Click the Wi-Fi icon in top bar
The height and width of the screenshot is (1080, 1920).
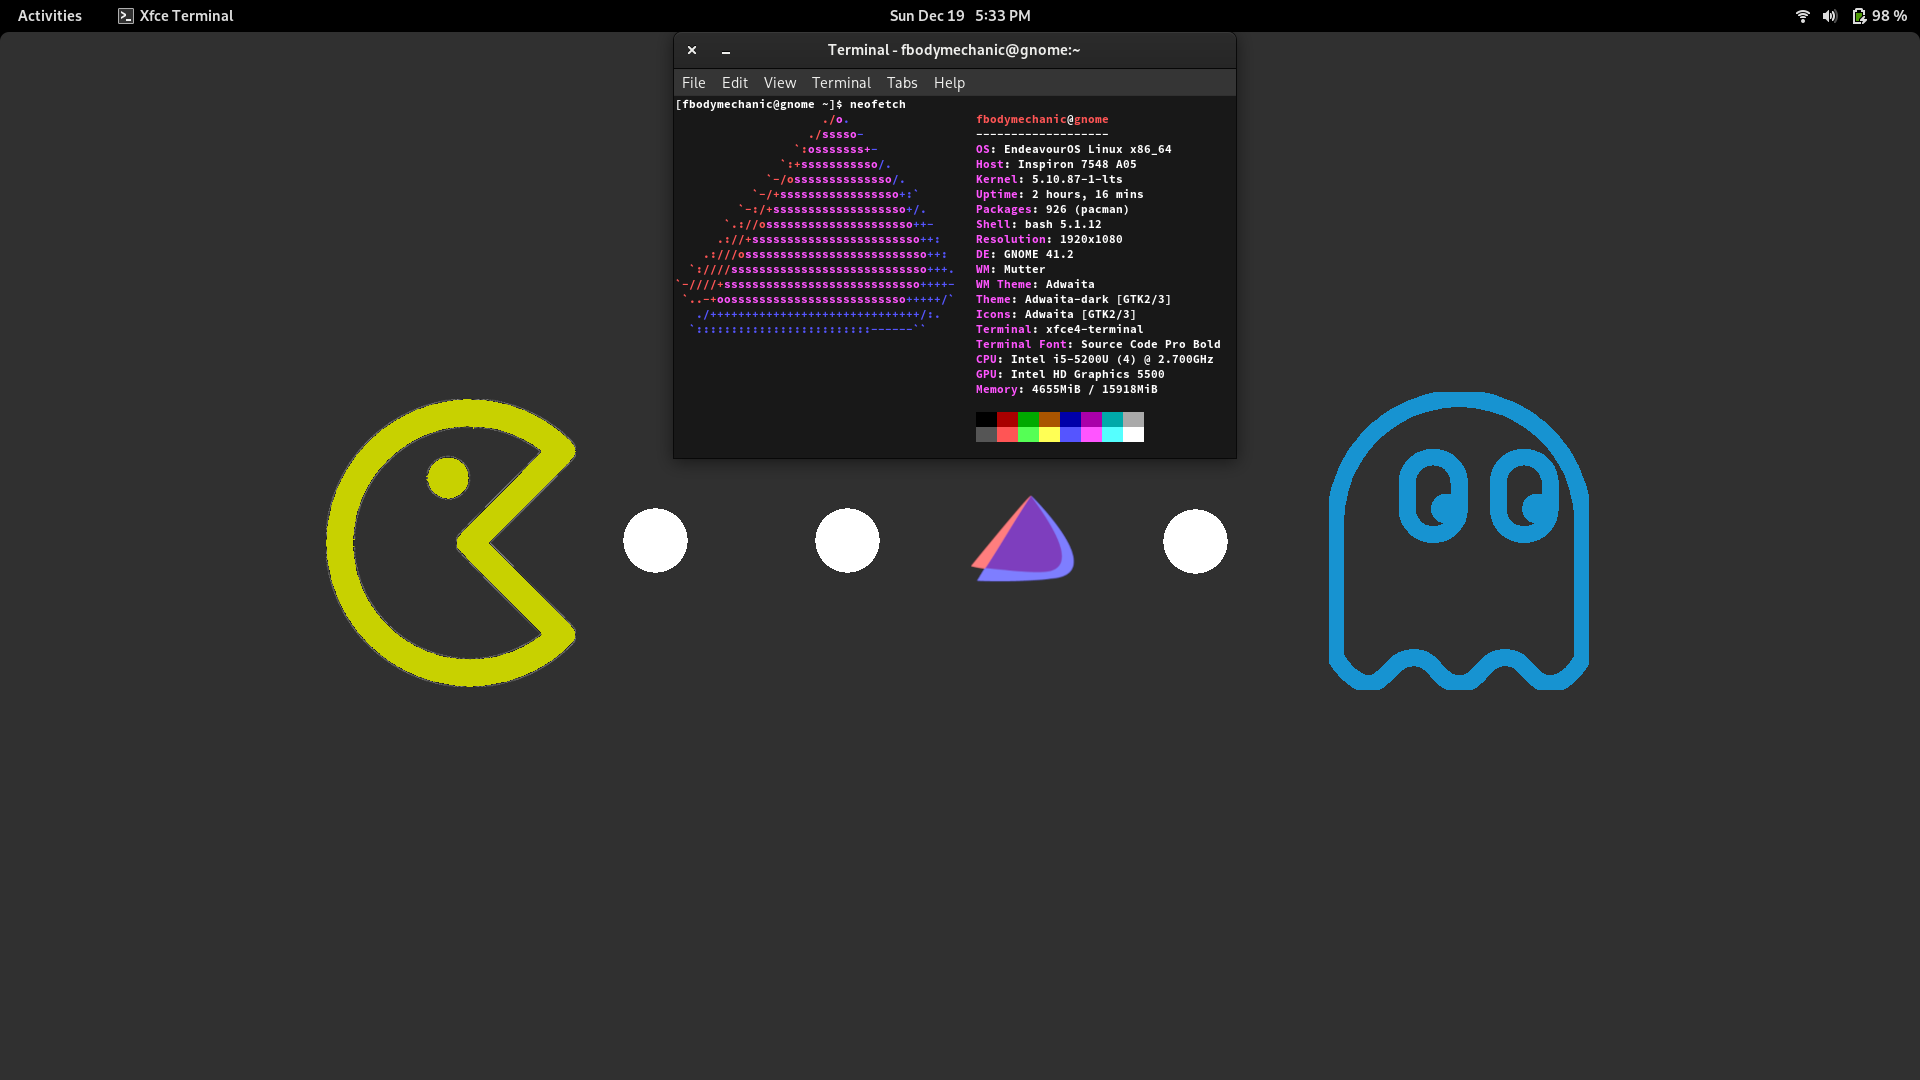tap(1802, 16)
